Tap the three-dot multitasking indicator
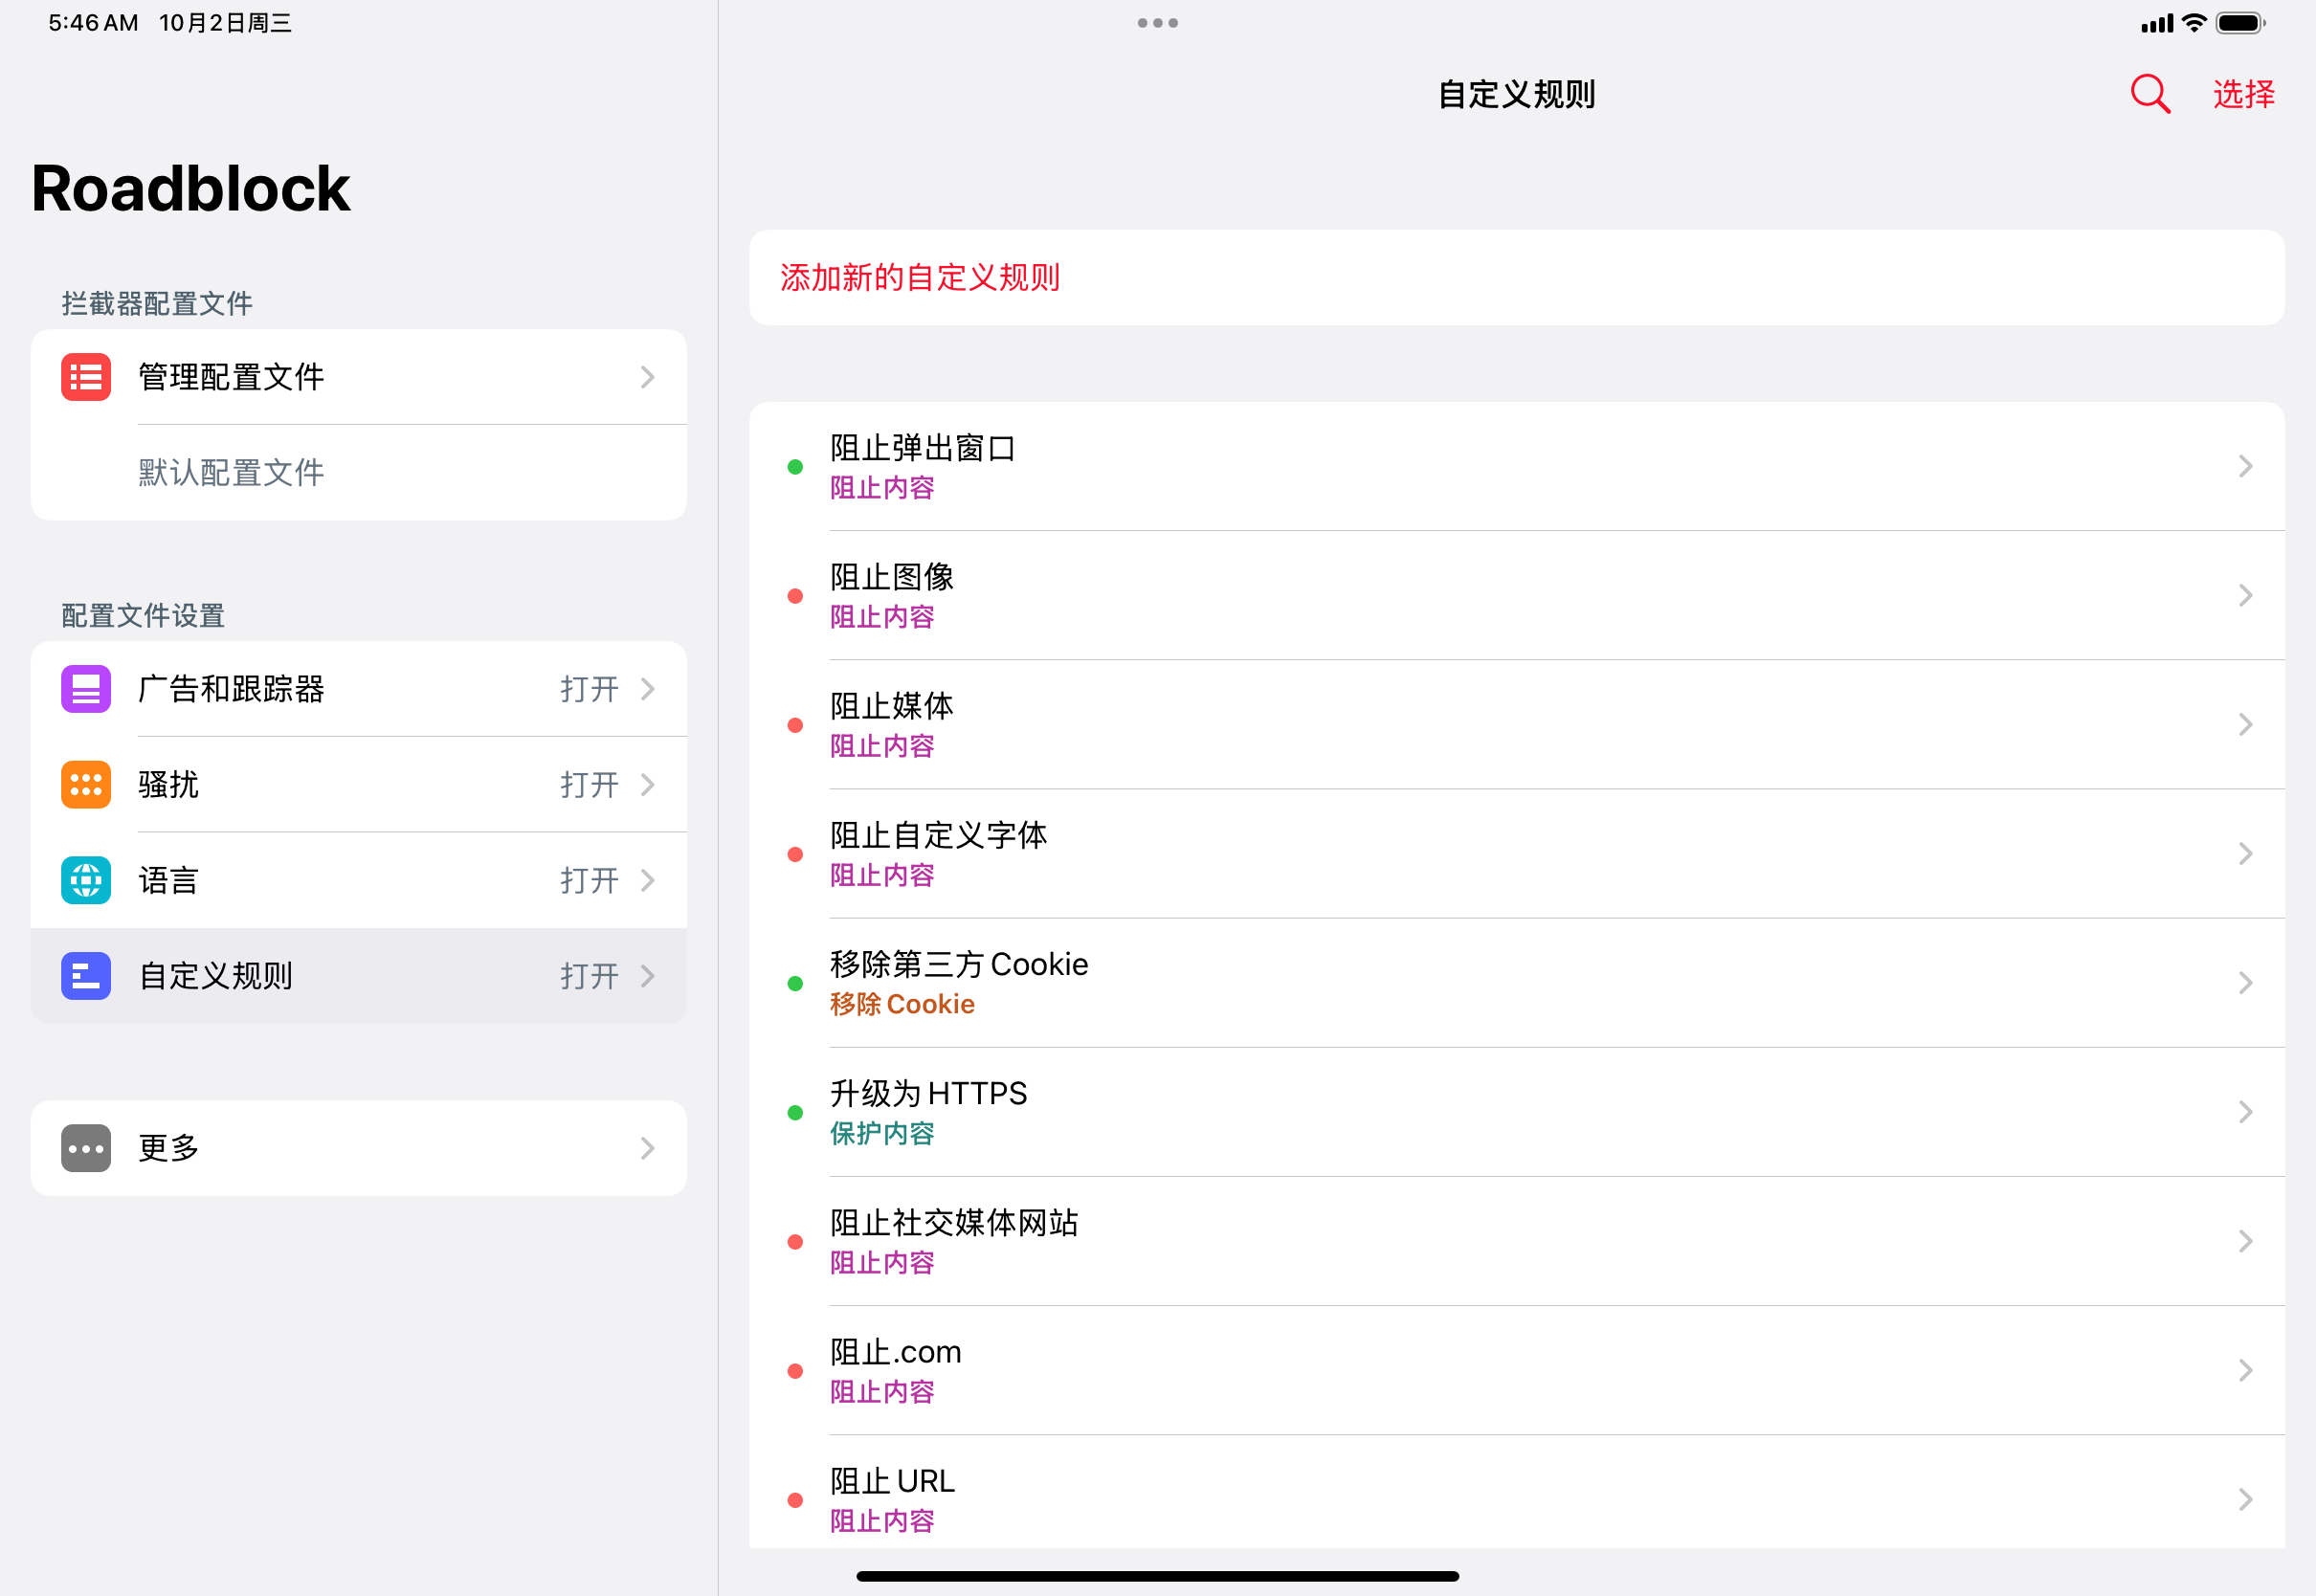Screen dimensions: 2316x1596 click(1158, 23)
